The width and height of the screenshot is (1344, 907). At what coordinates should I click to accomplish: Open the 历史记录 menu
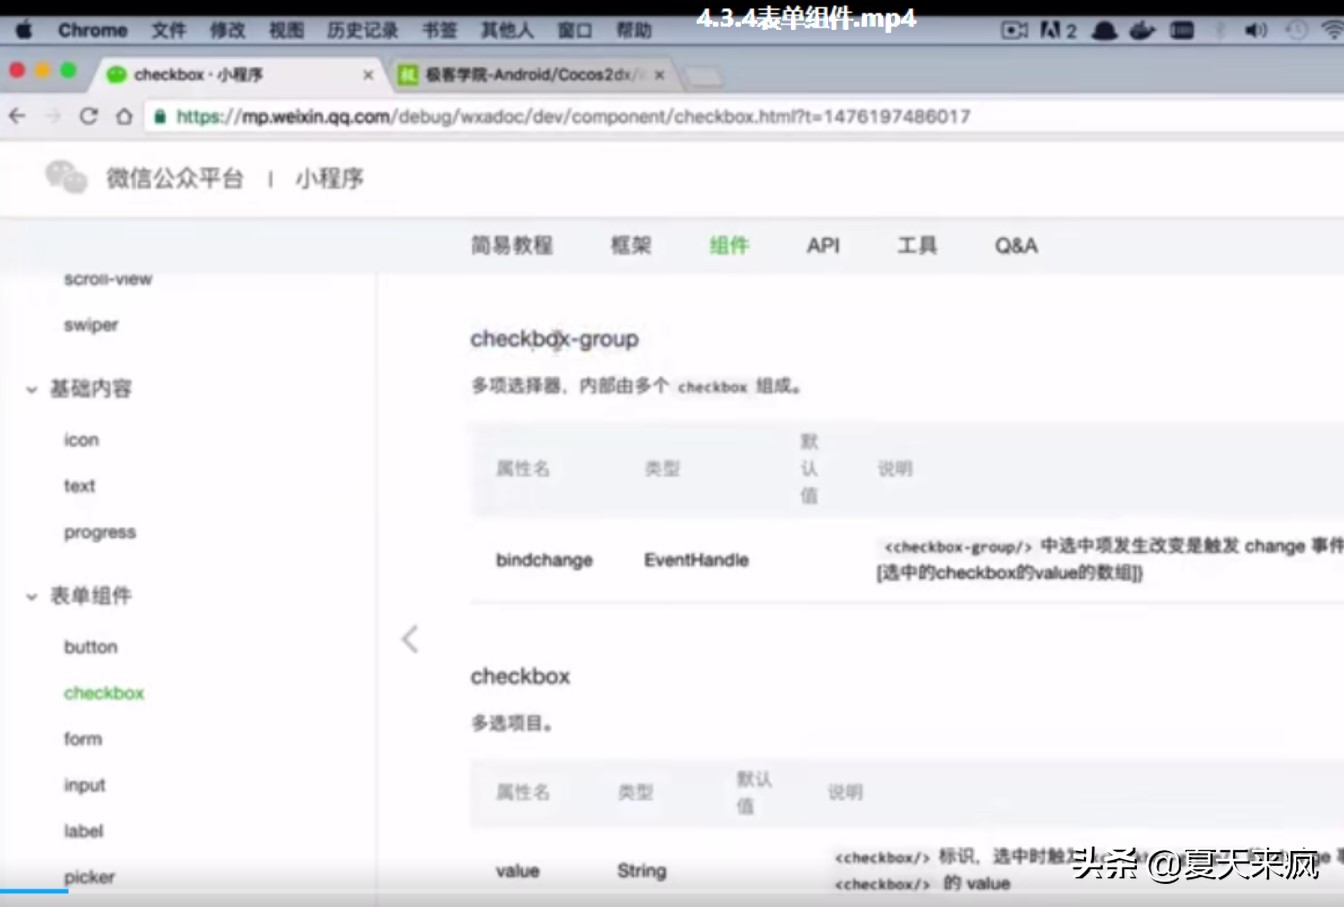coord(362,30)
